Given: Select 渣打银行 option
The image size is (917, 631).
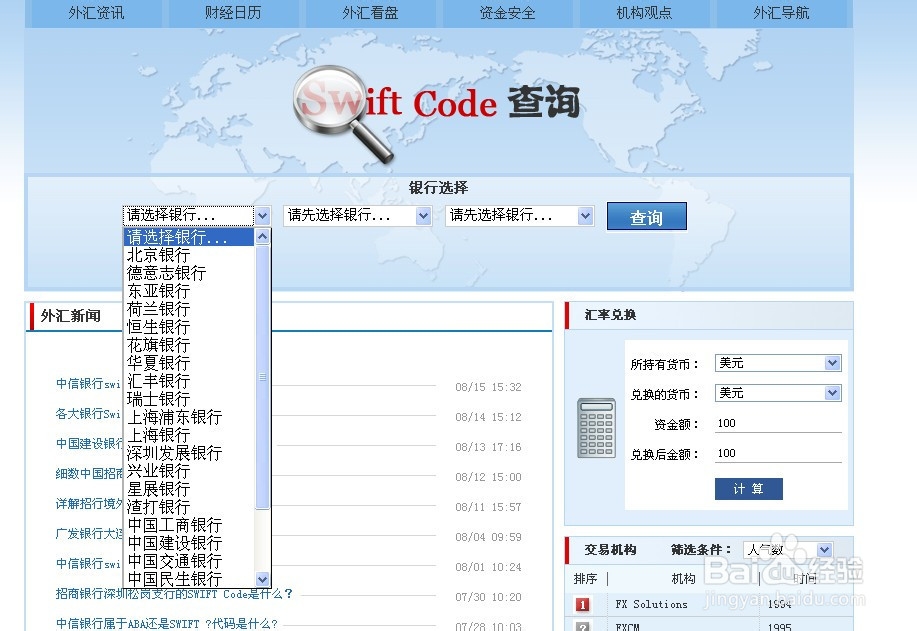Looking at the screenshot, I should [189, 507].
